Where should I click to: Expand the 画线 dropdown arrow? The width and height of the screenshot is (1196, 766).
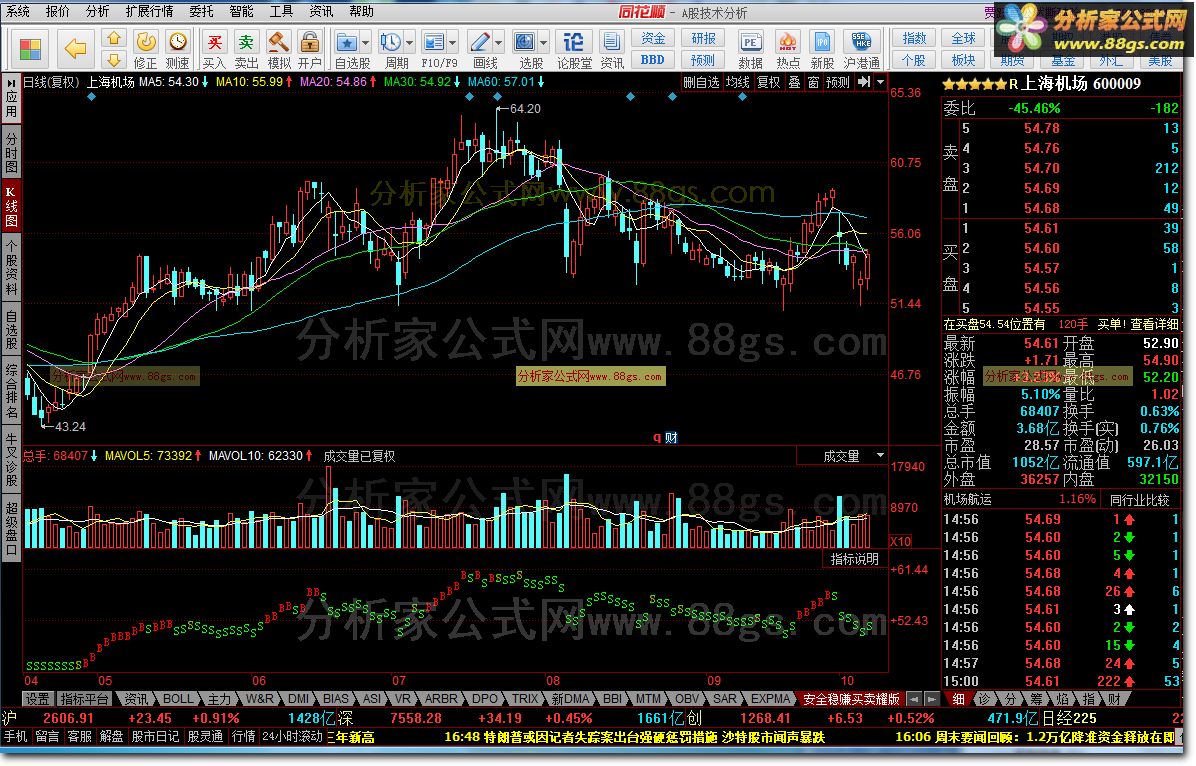point(499,43)
